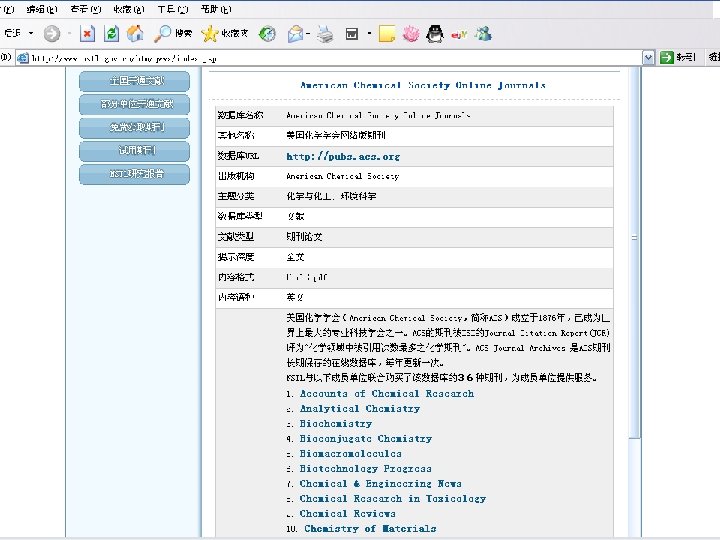Expand the Edit icon dropdown arrow

(x=369, y=33)
